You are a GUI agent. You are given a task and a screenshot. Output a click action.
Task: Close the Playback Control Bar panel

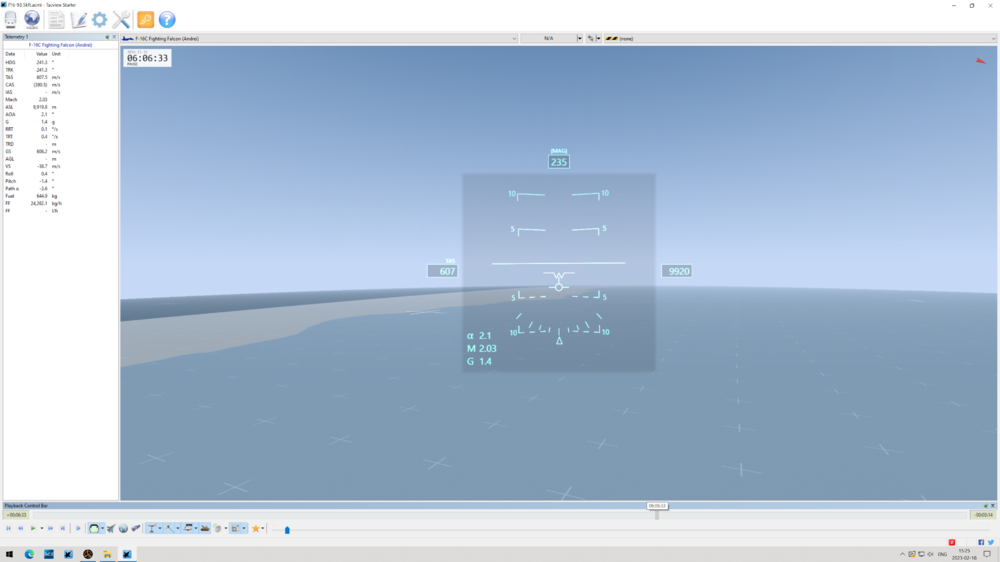pos(992,506)
